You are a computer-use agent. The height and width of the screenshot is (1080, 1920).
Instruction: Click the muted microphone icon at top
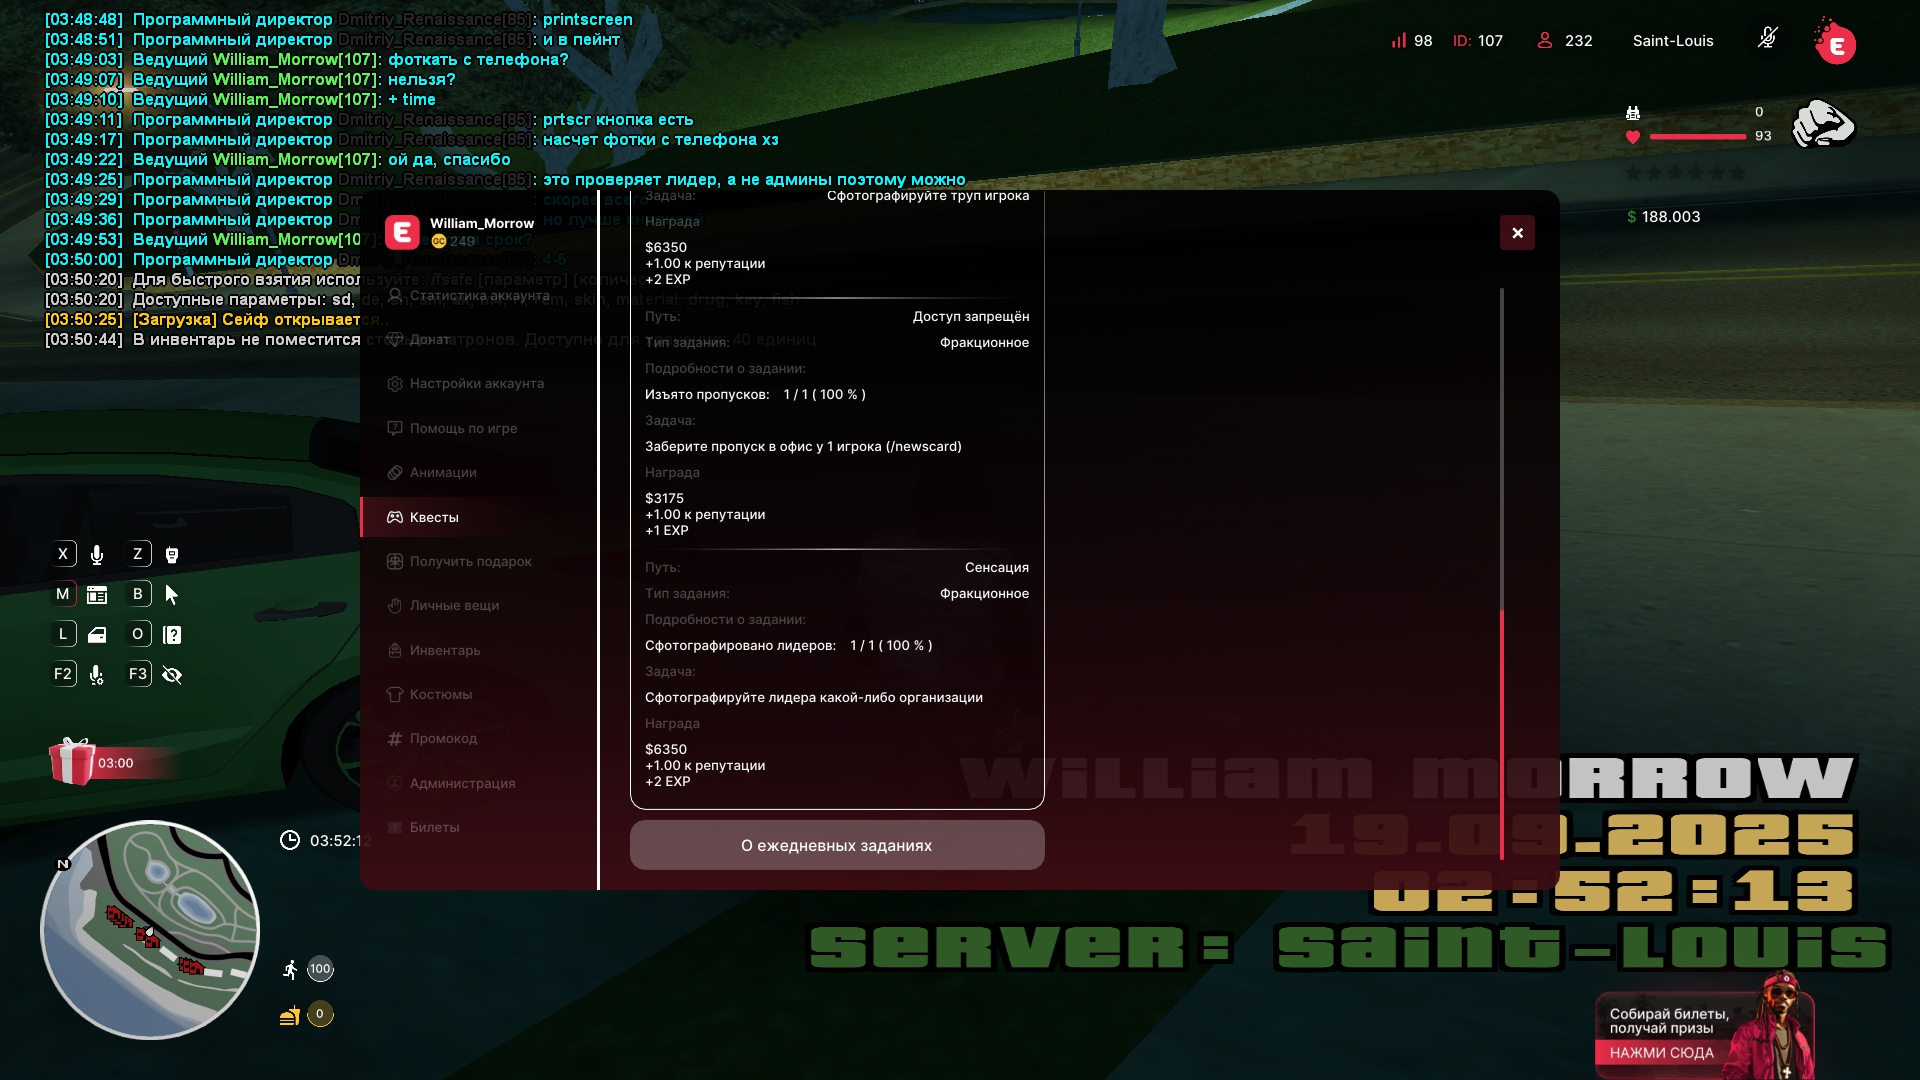[x=1767, y=39]
